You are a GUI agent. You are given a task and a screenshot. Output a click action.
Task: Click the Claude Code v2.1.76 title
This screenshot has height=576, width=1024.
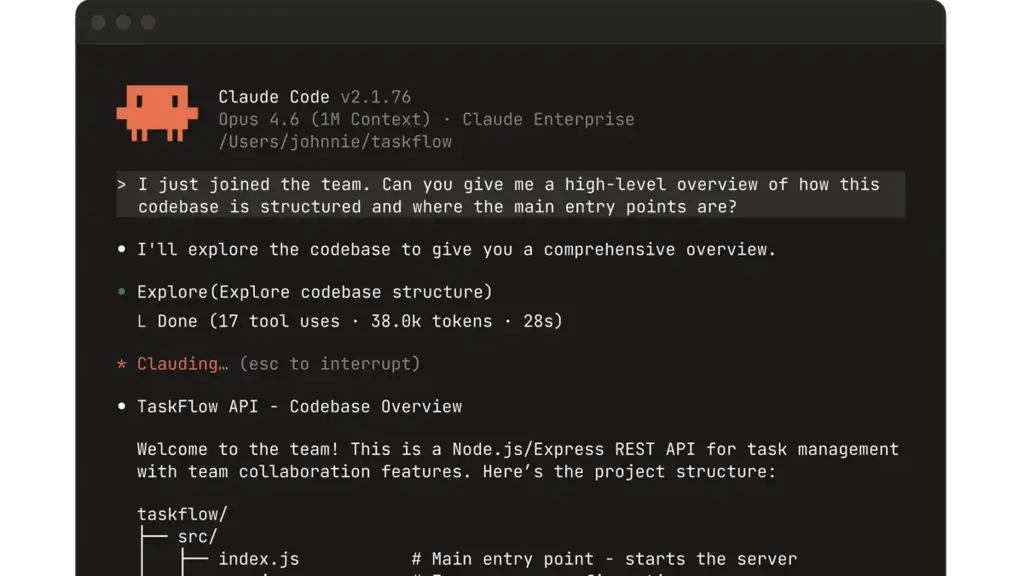click(x=314, y=97)
